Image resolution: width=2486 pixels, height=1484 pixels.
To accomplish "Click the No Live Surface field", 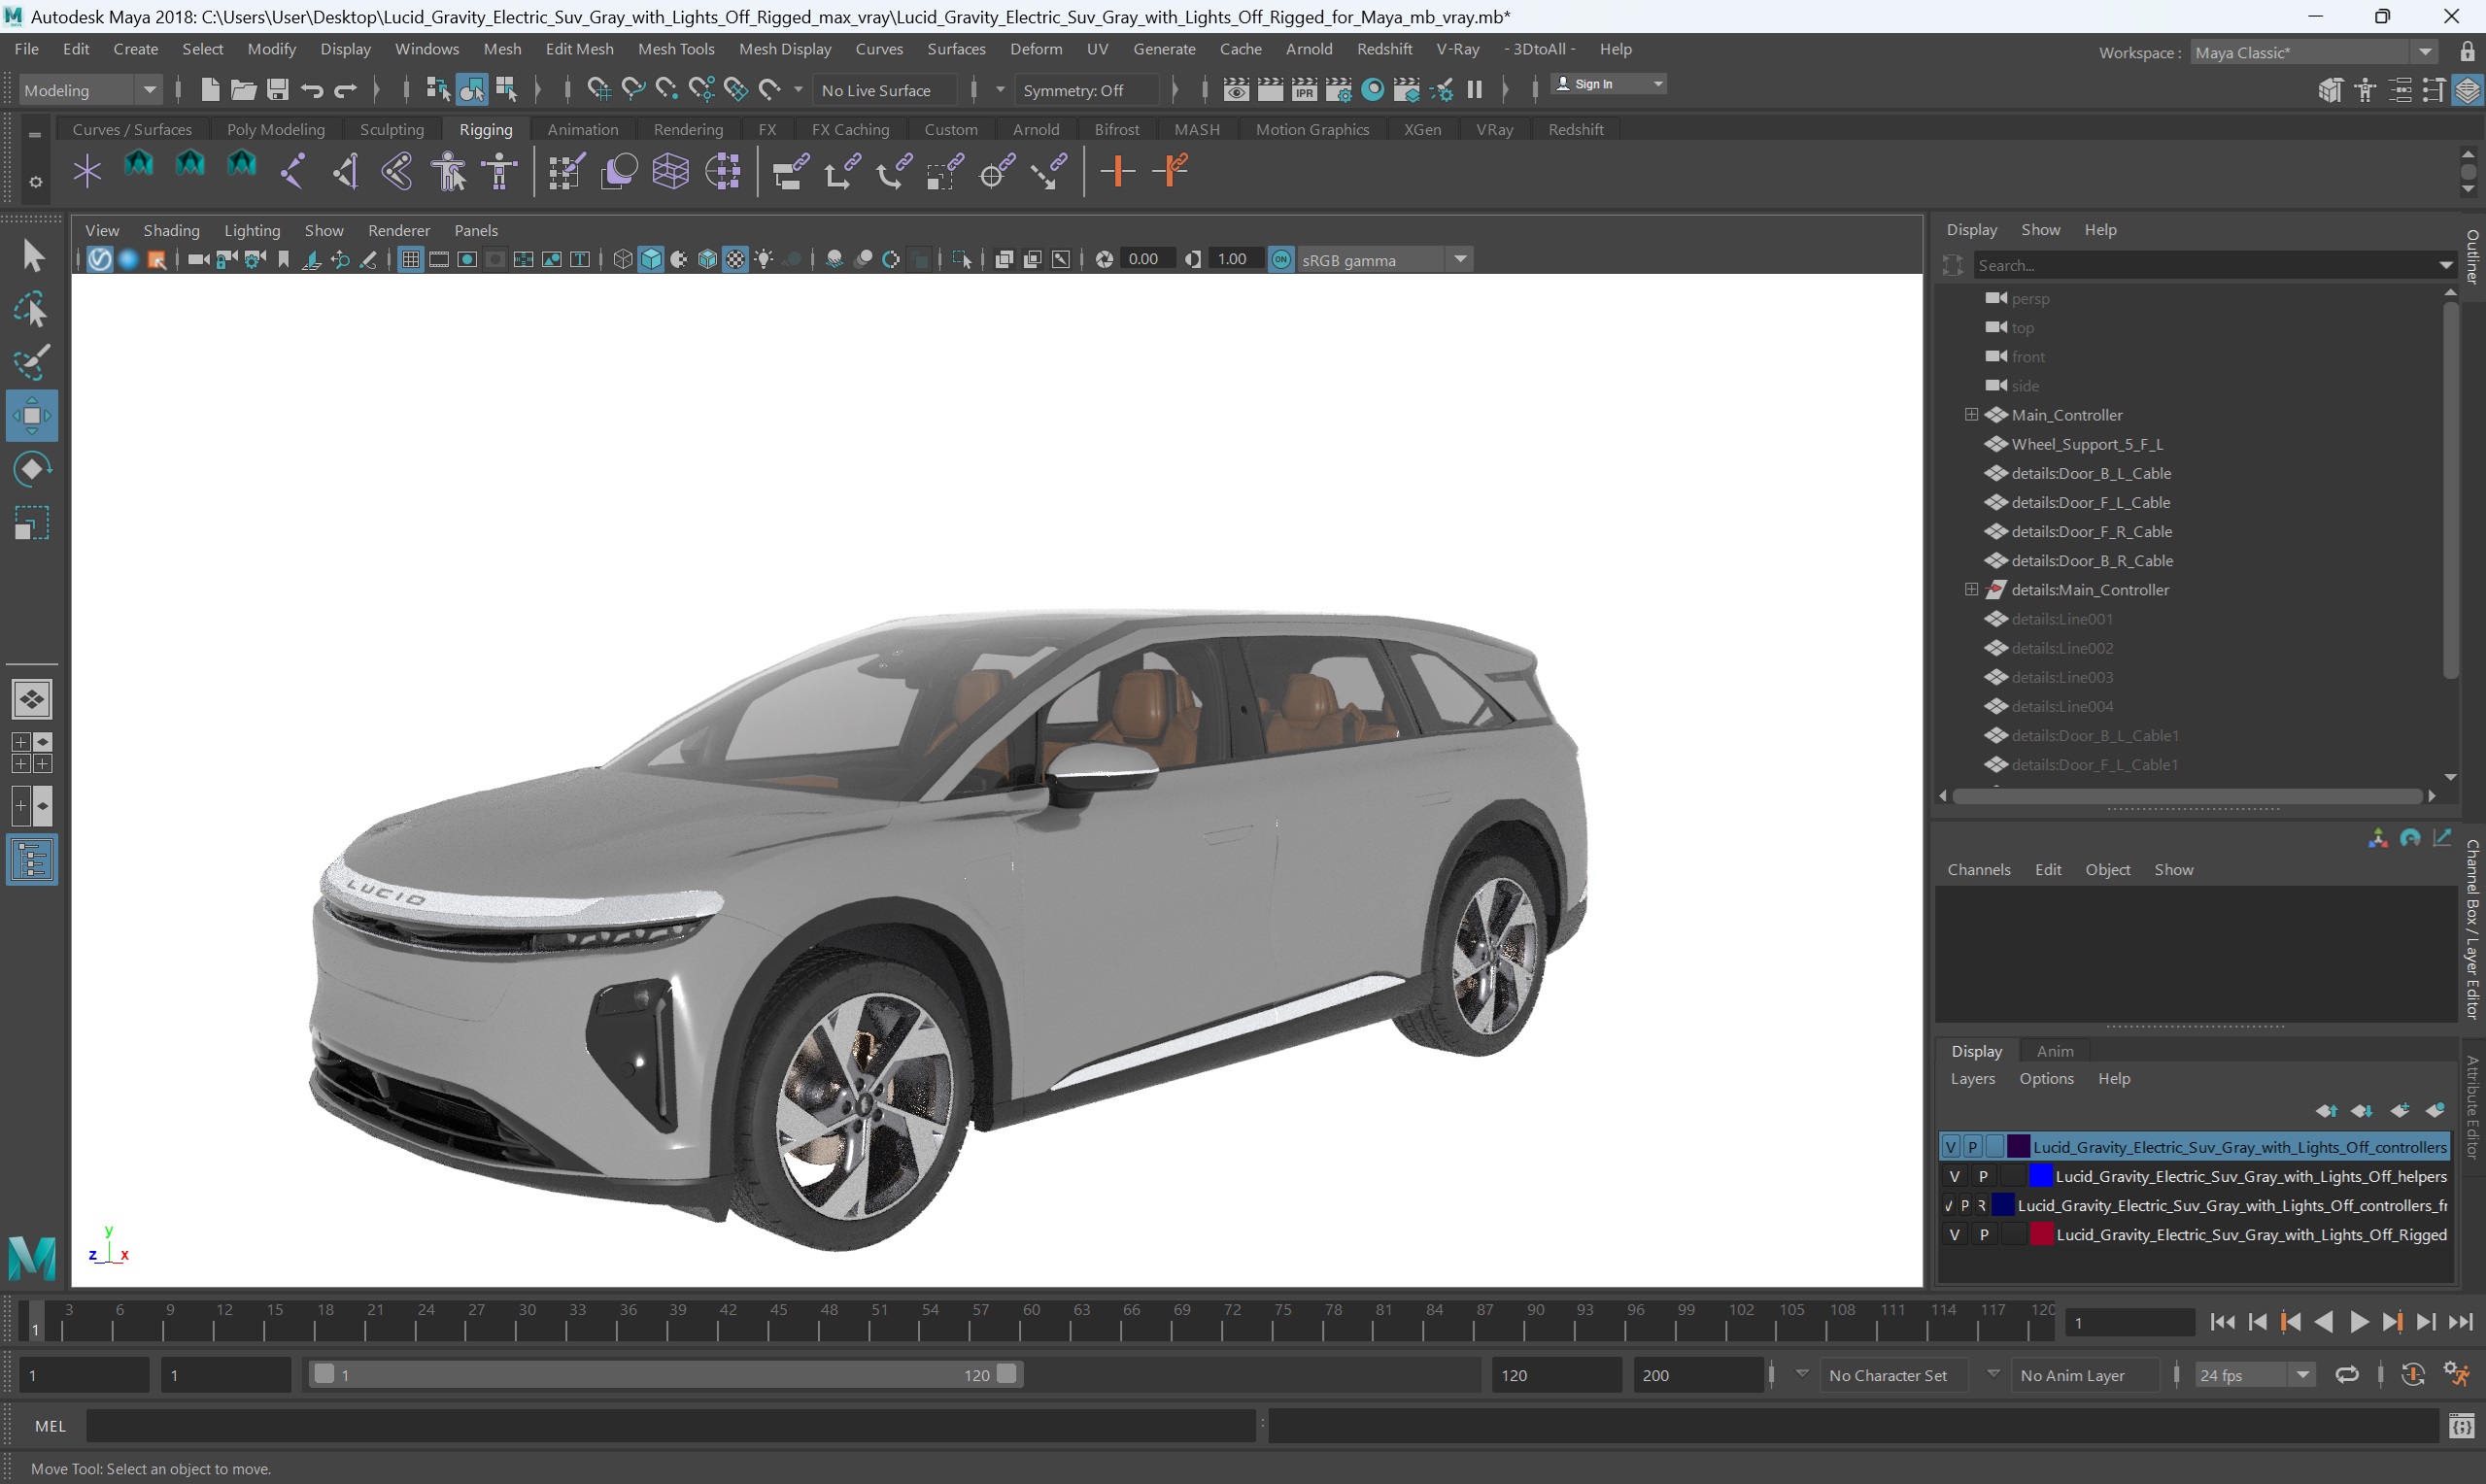I will pos(886,90).
